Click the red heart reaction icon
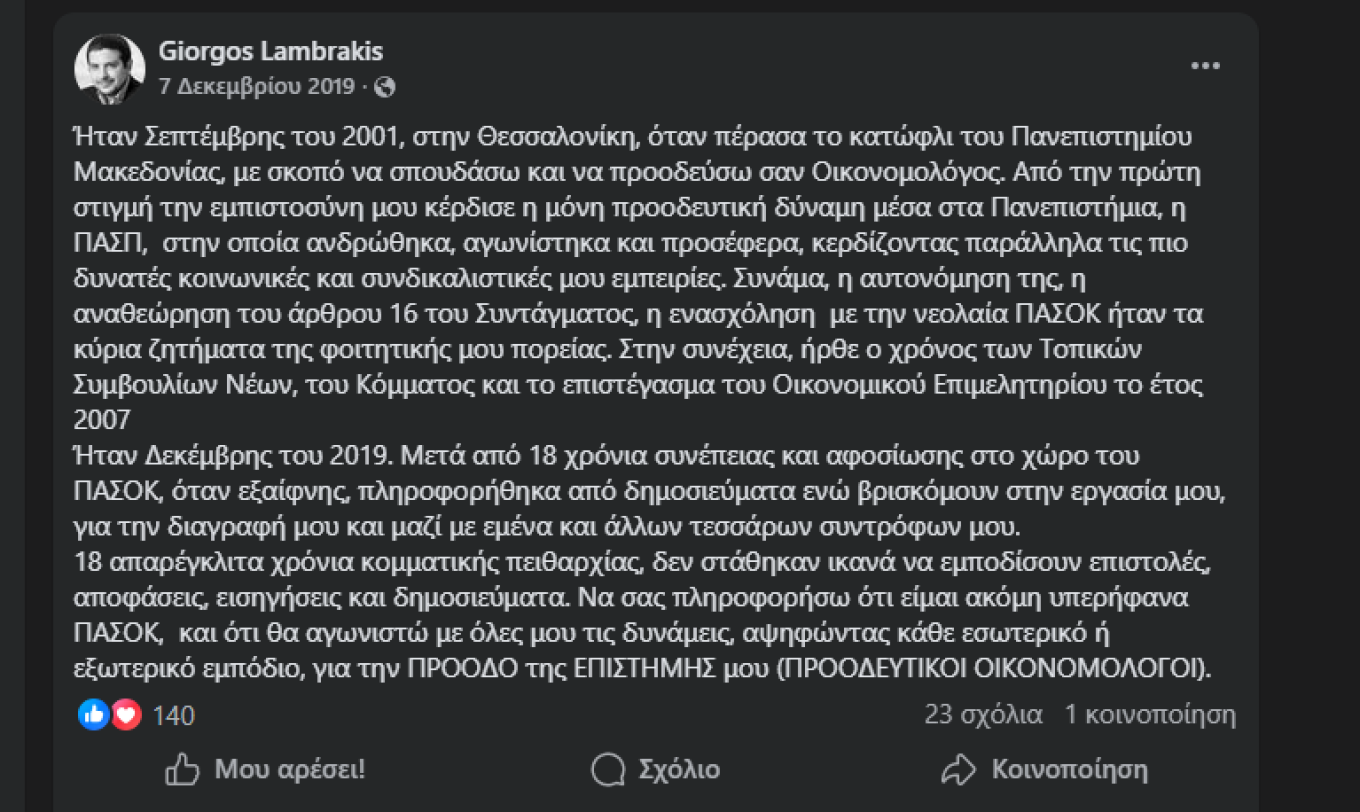This screenshot has height=812, width=1360. (x=126, y=714)
